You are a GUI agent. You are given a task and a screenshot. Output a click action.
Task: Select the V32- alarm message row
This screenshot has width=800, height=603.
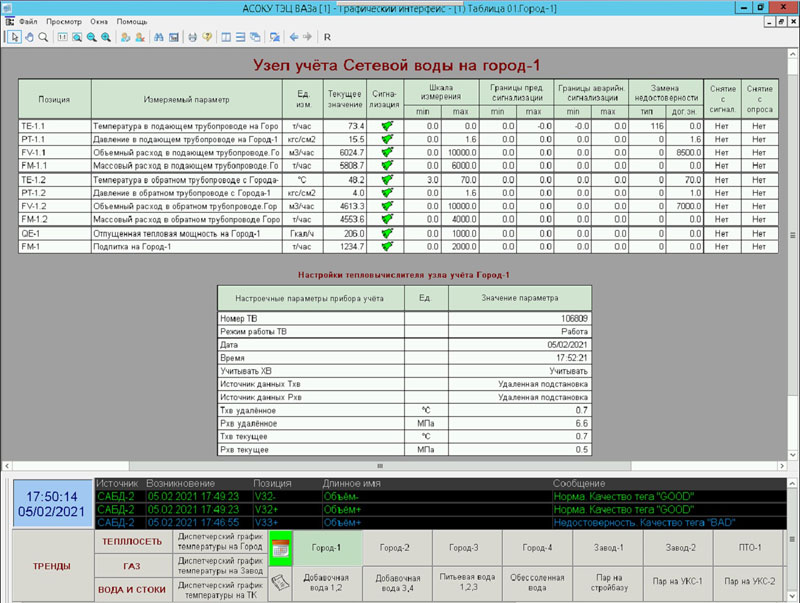click(x=441, y=496)
